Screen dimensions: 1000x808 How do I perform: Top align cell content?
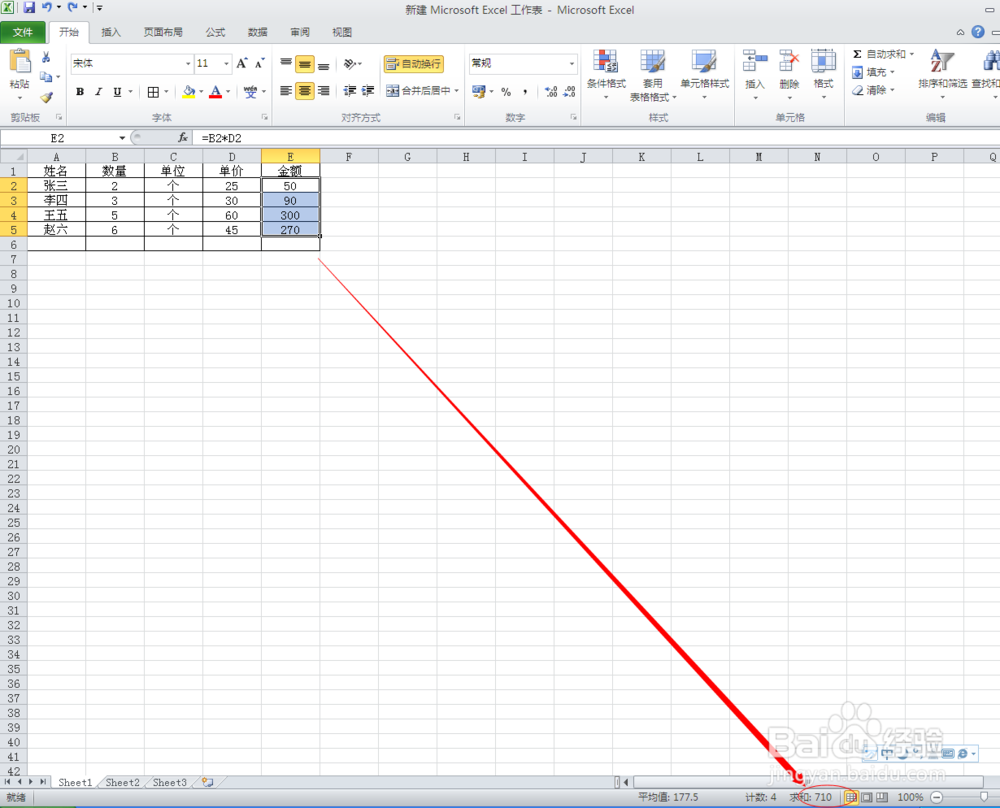click(x=286, y=63)
